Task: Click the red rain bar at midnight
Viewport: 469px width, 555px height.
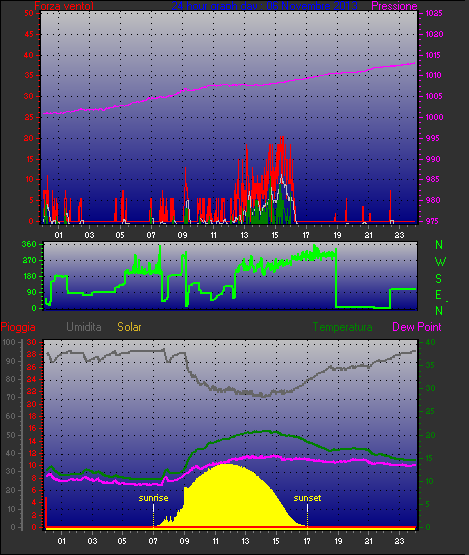Action: point(46,512)
